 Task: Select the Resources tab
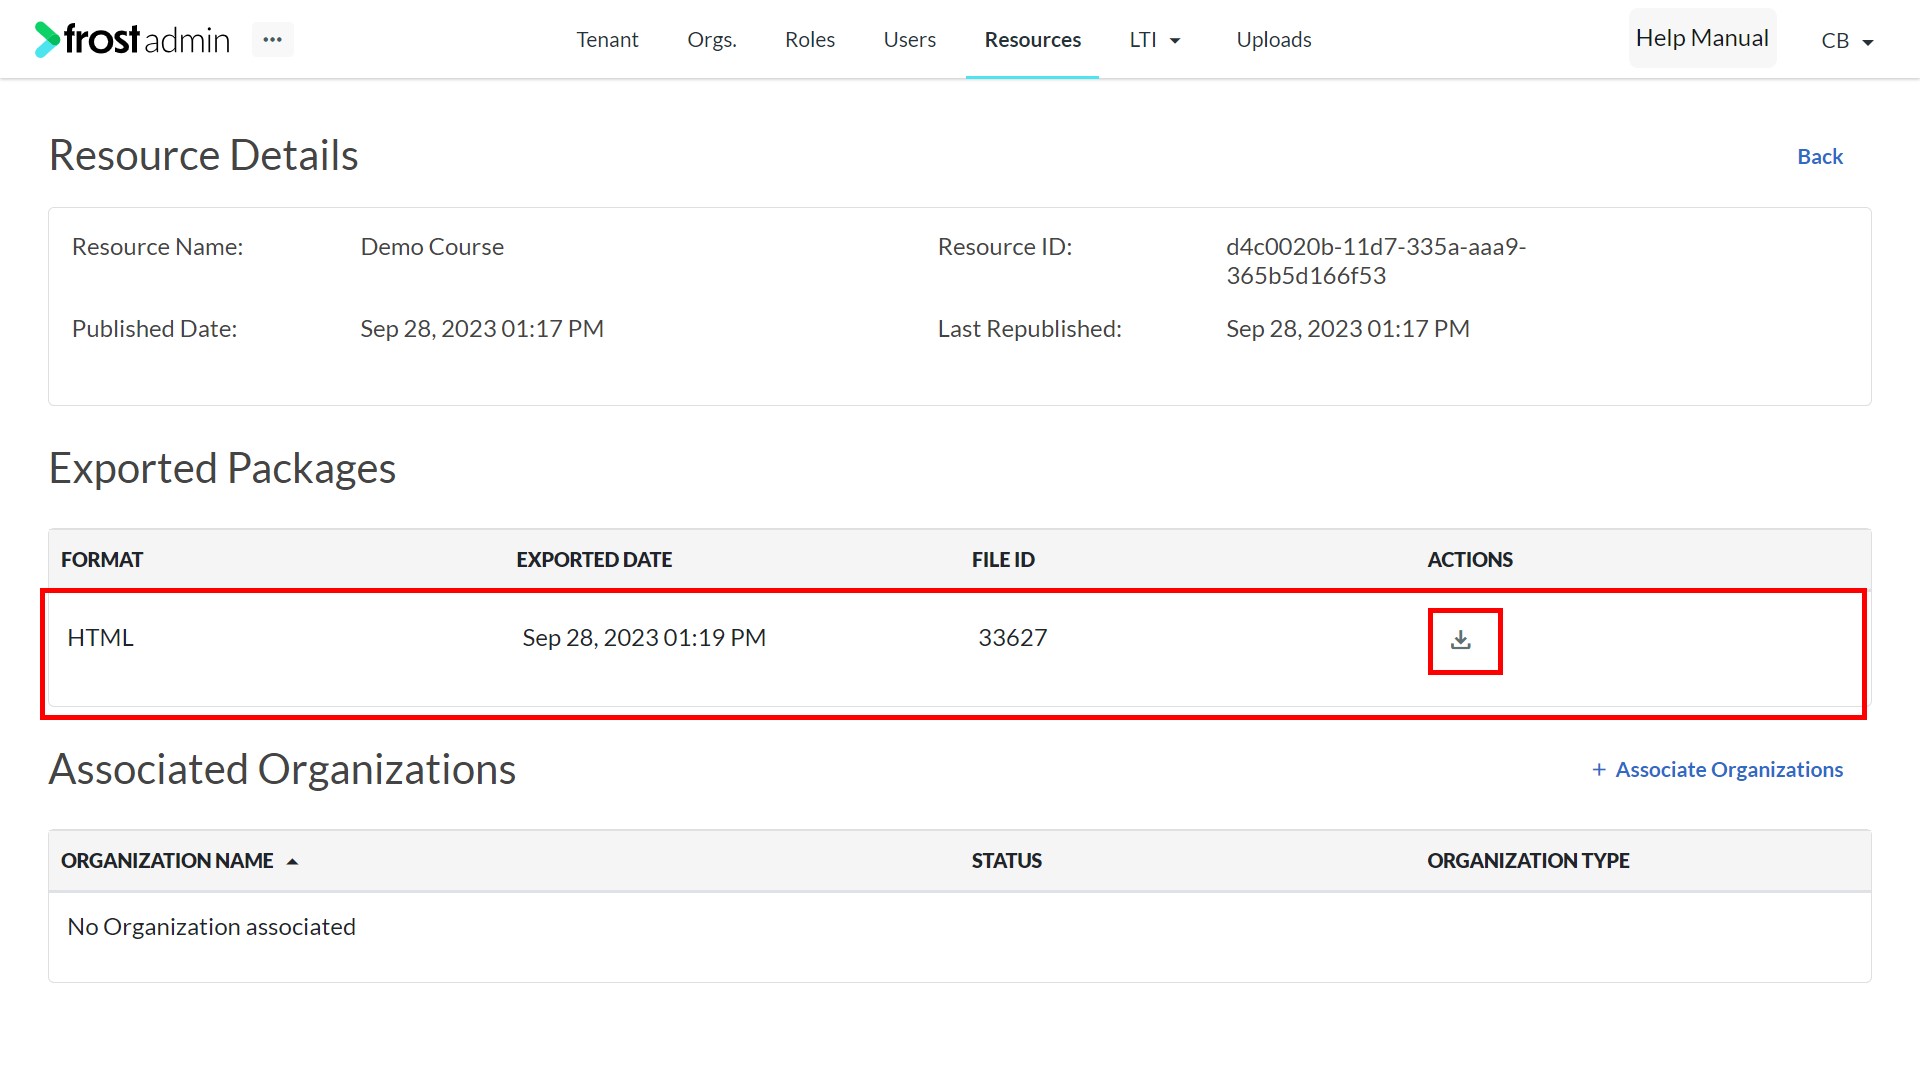pos(1033,40)
